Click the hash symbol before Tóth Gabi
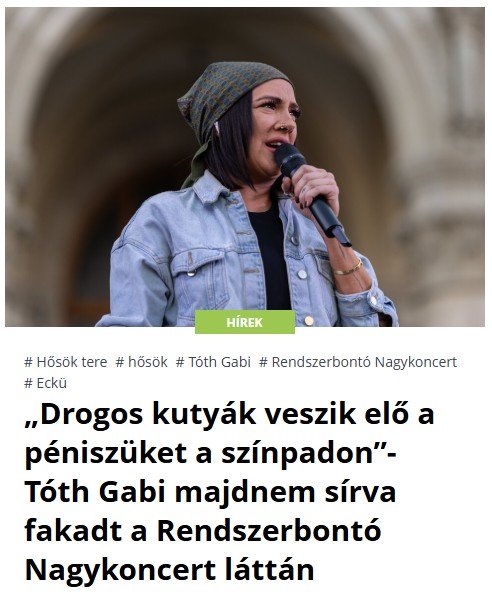 coord(180,362)
